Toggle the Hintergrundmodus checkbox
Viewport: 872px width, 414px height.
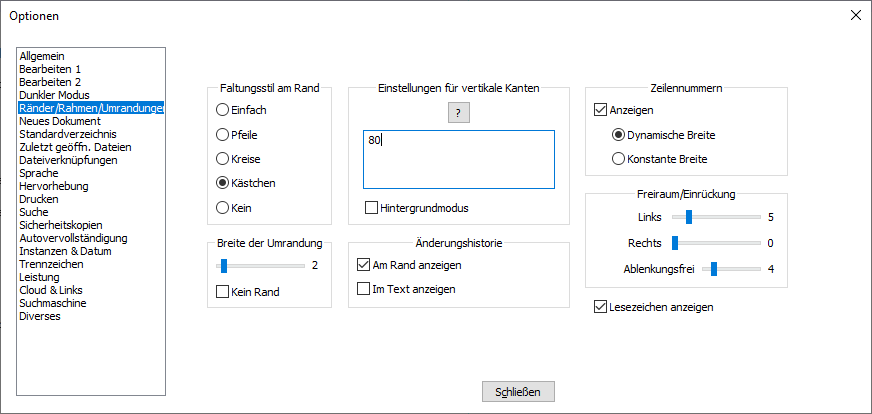click(372, 208)
